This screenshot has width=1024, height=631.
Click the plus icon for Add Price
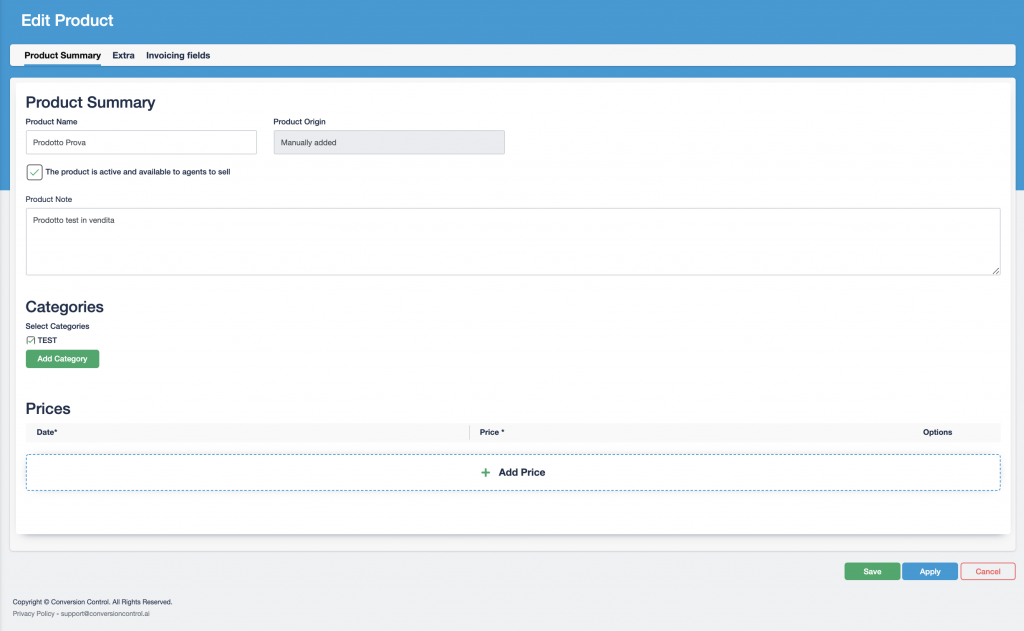coord(486,472)
